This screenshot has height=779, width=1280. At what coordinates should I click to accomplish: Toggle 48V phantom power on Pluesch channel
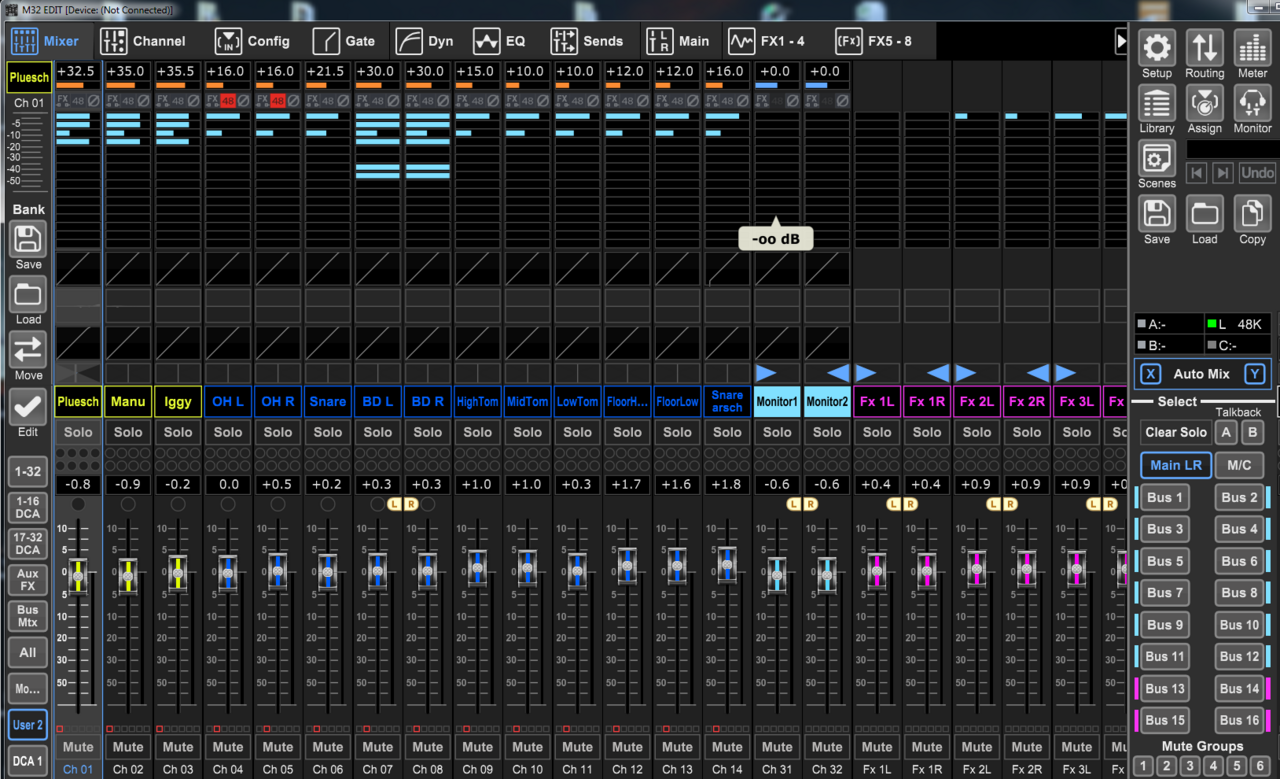(78, 100)
